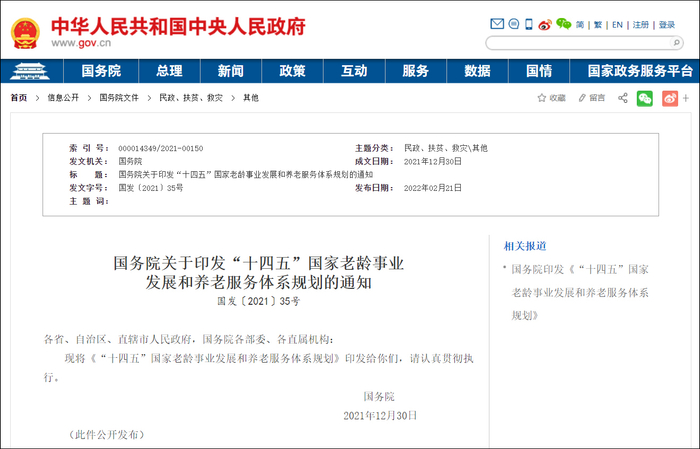Open the mail envelope icon
Screen dimensions: 700x449
tap(497, 24)
